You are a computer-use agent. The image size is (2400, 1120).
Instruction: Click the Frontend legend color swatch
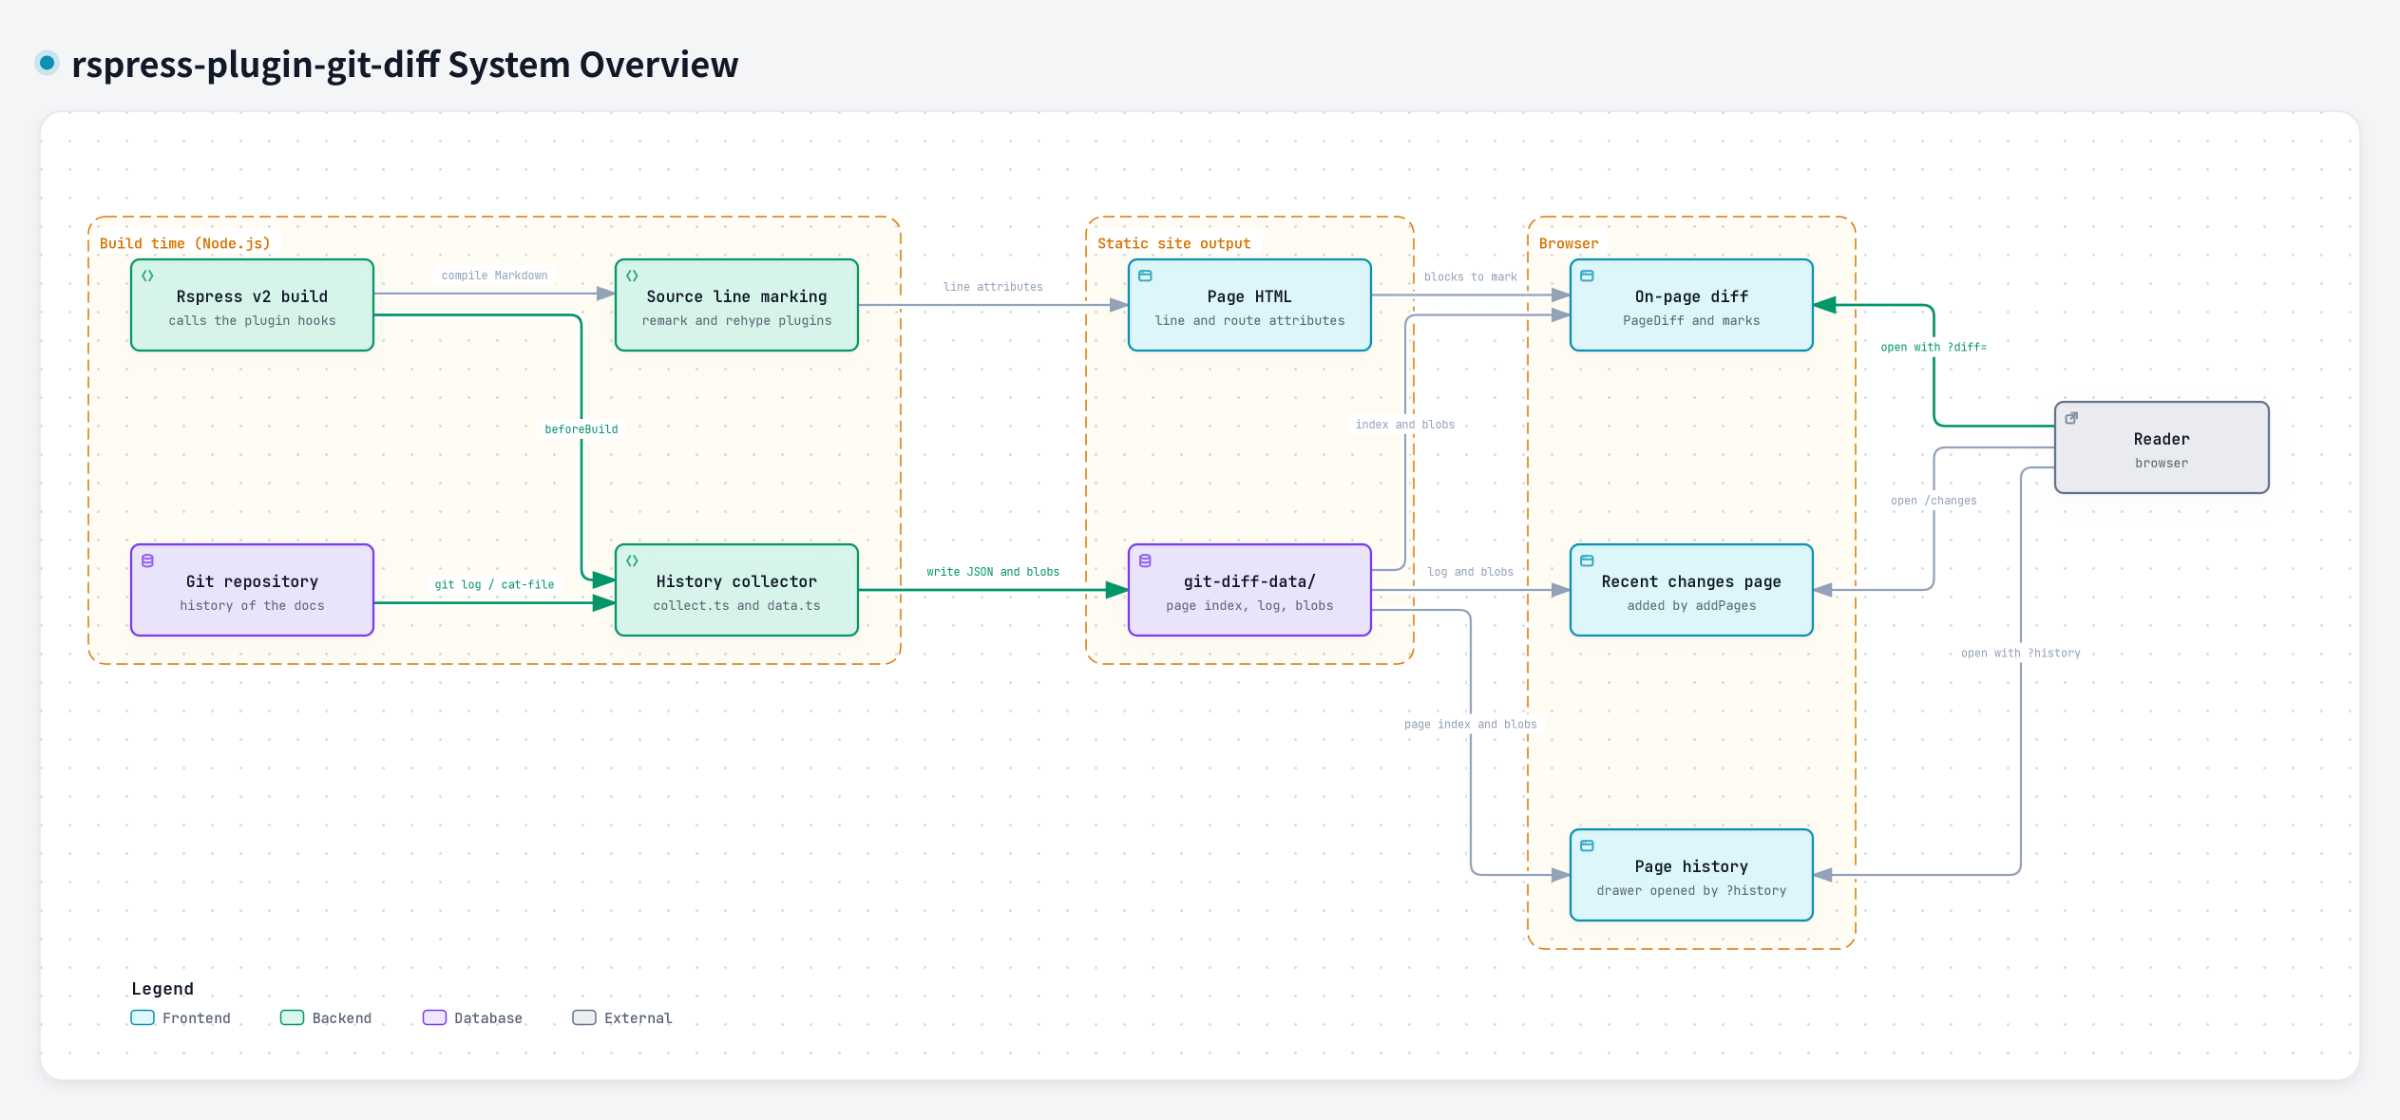tap(143, 1018)
